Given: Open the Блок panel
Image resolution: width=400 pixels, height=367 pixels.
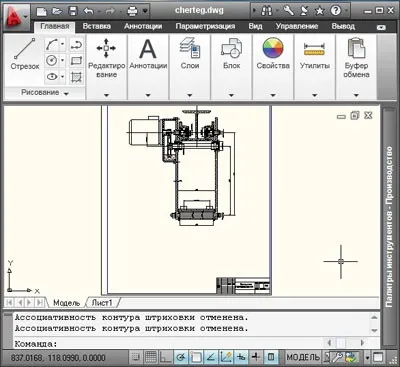Looking at the screenshot, I should (231, 48).
